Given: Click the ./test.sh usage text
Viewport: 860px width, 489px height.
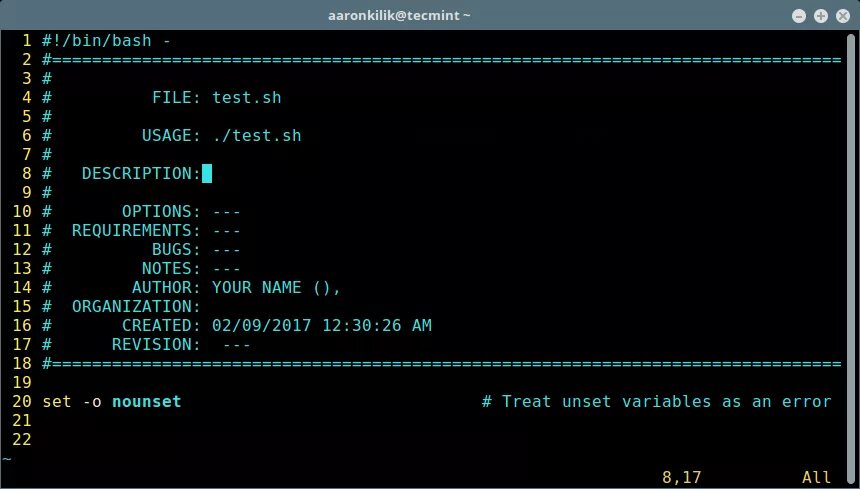Looking at the screenshot, I should 257,135.
